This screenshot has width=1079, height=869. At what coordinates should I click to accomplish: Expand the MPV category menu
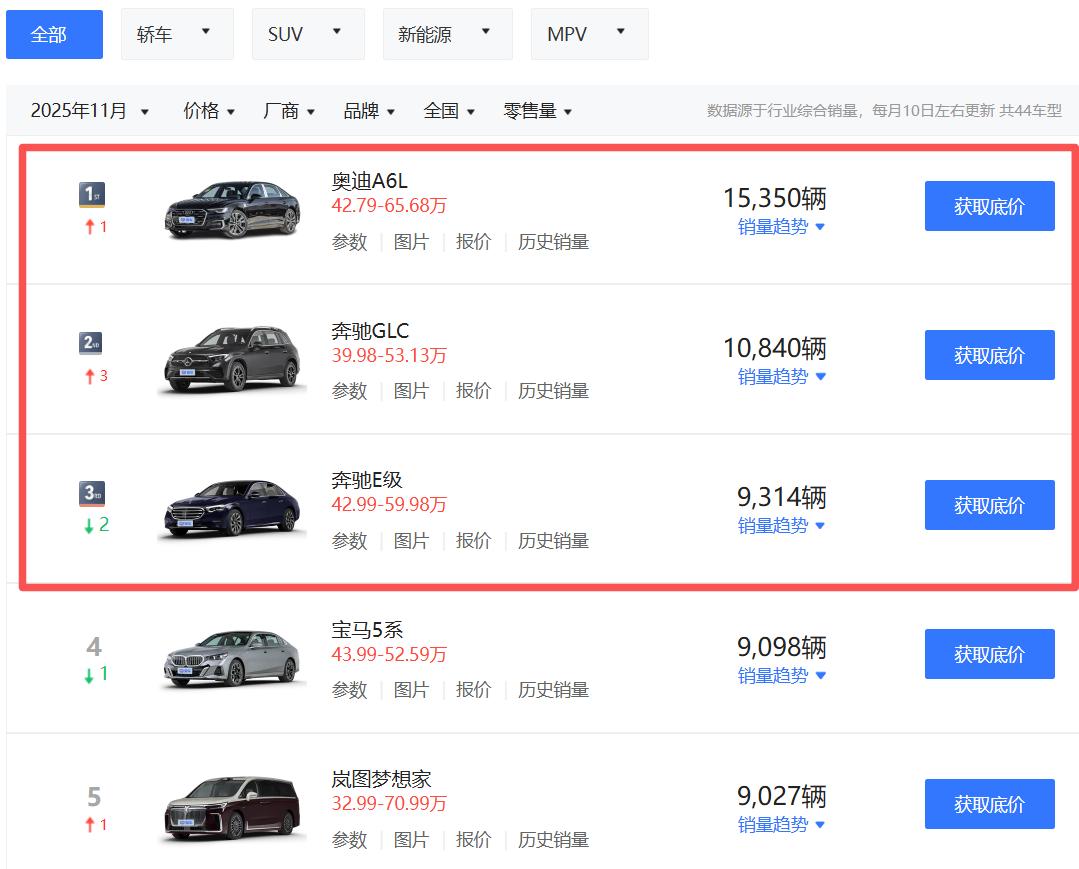[x=589, y=35]
